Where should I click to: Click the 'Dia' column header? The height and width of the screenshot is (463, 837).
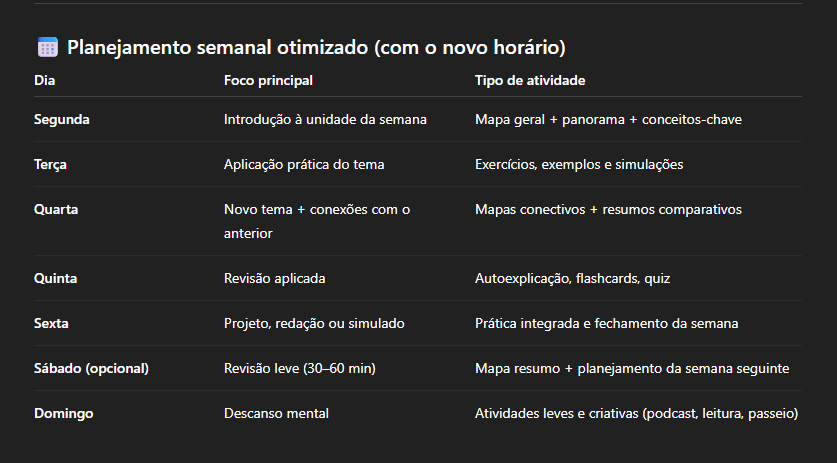click(44, 80)
